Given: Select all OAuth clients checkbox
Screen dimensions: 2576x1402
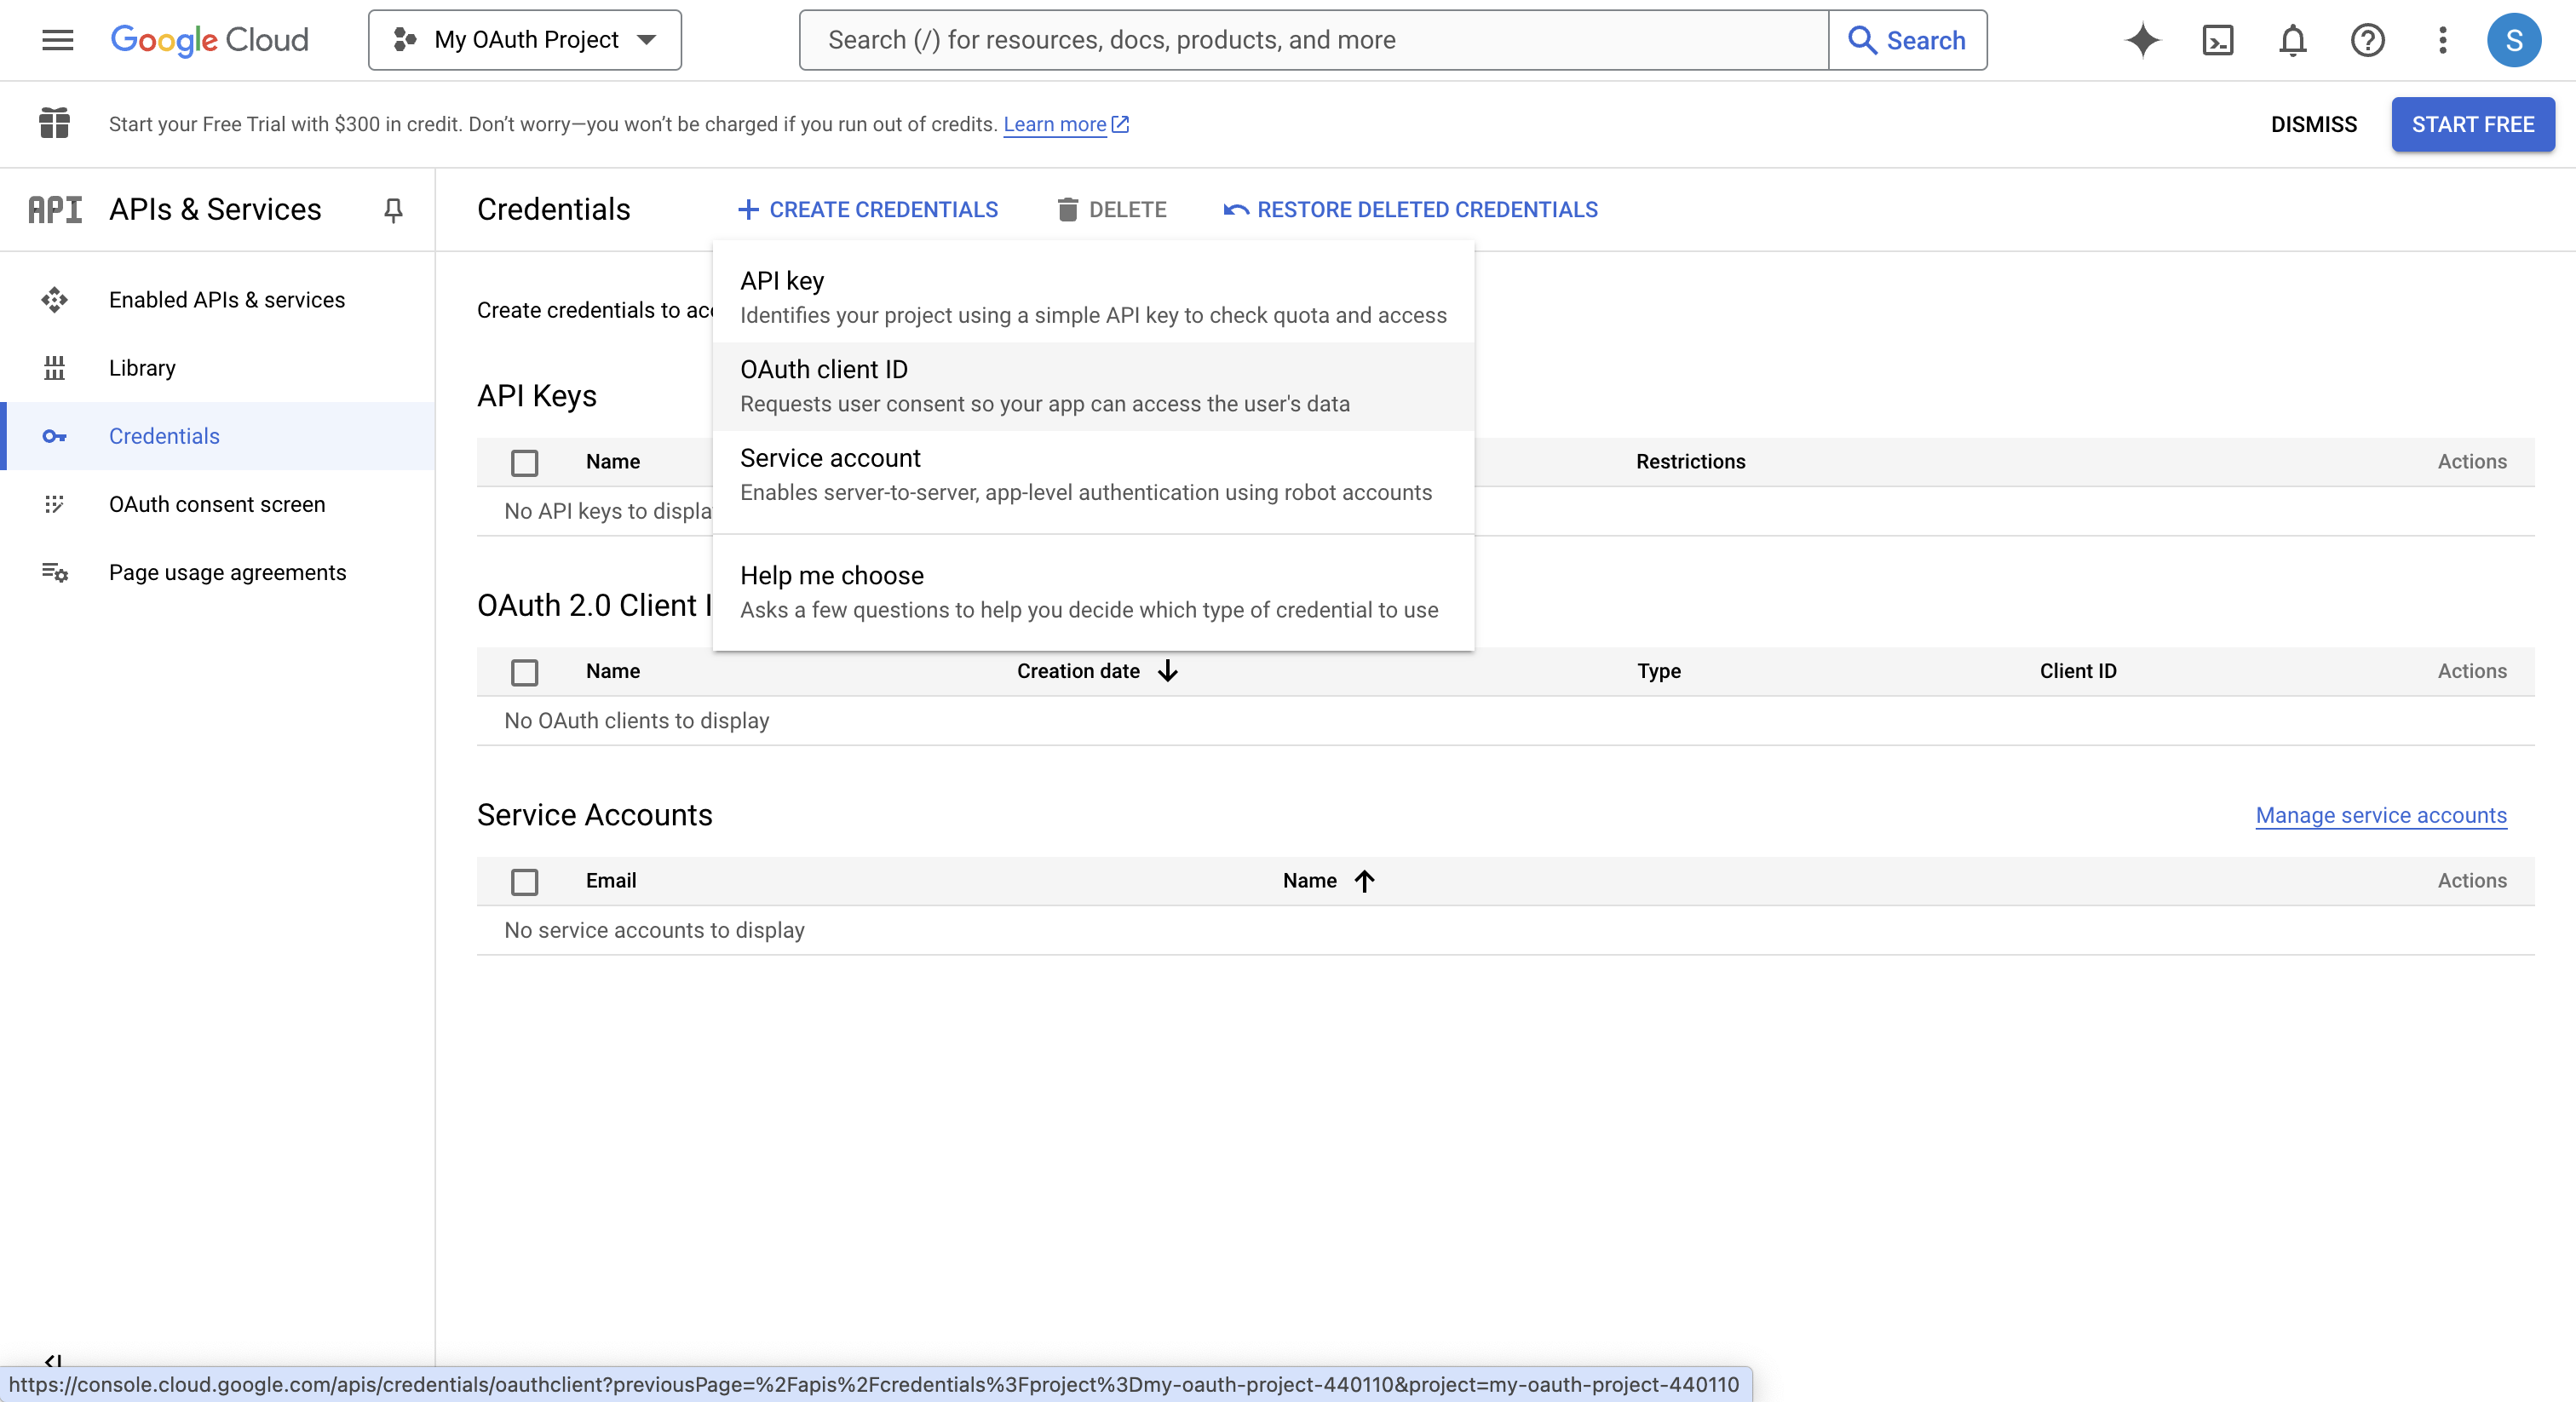Looking at the screenshot, I should (x=524, y=672).
